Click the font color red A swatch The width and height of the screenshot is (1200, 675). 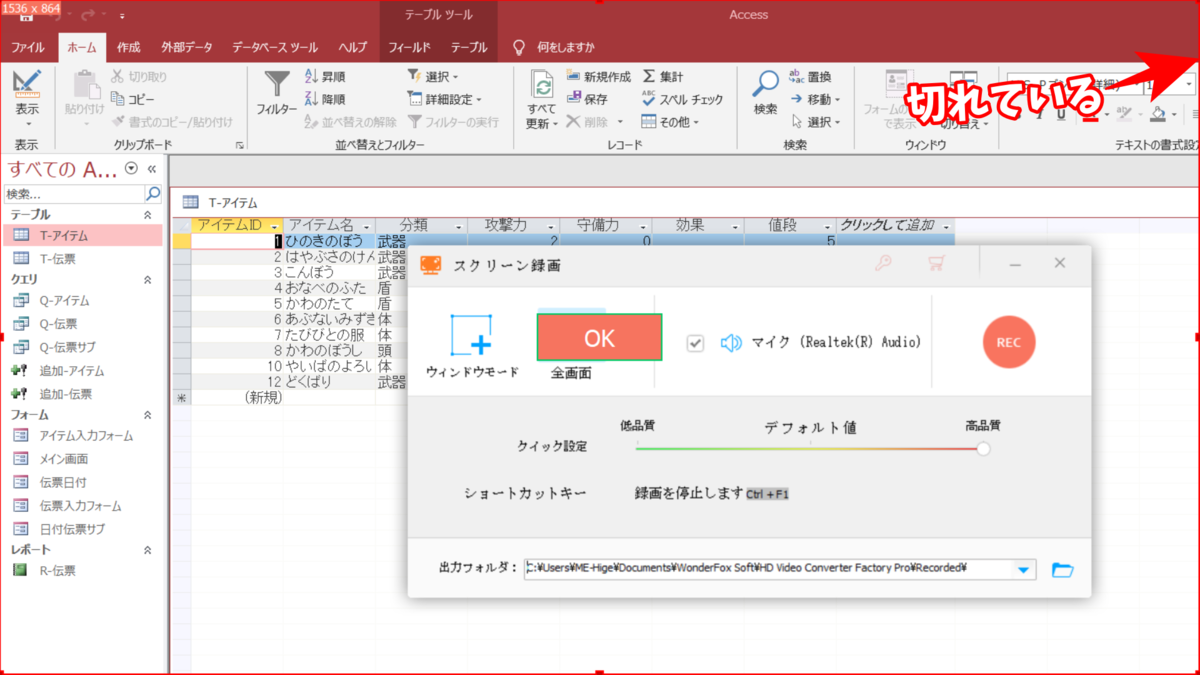pyautogui.click(x=1089, y=114)
